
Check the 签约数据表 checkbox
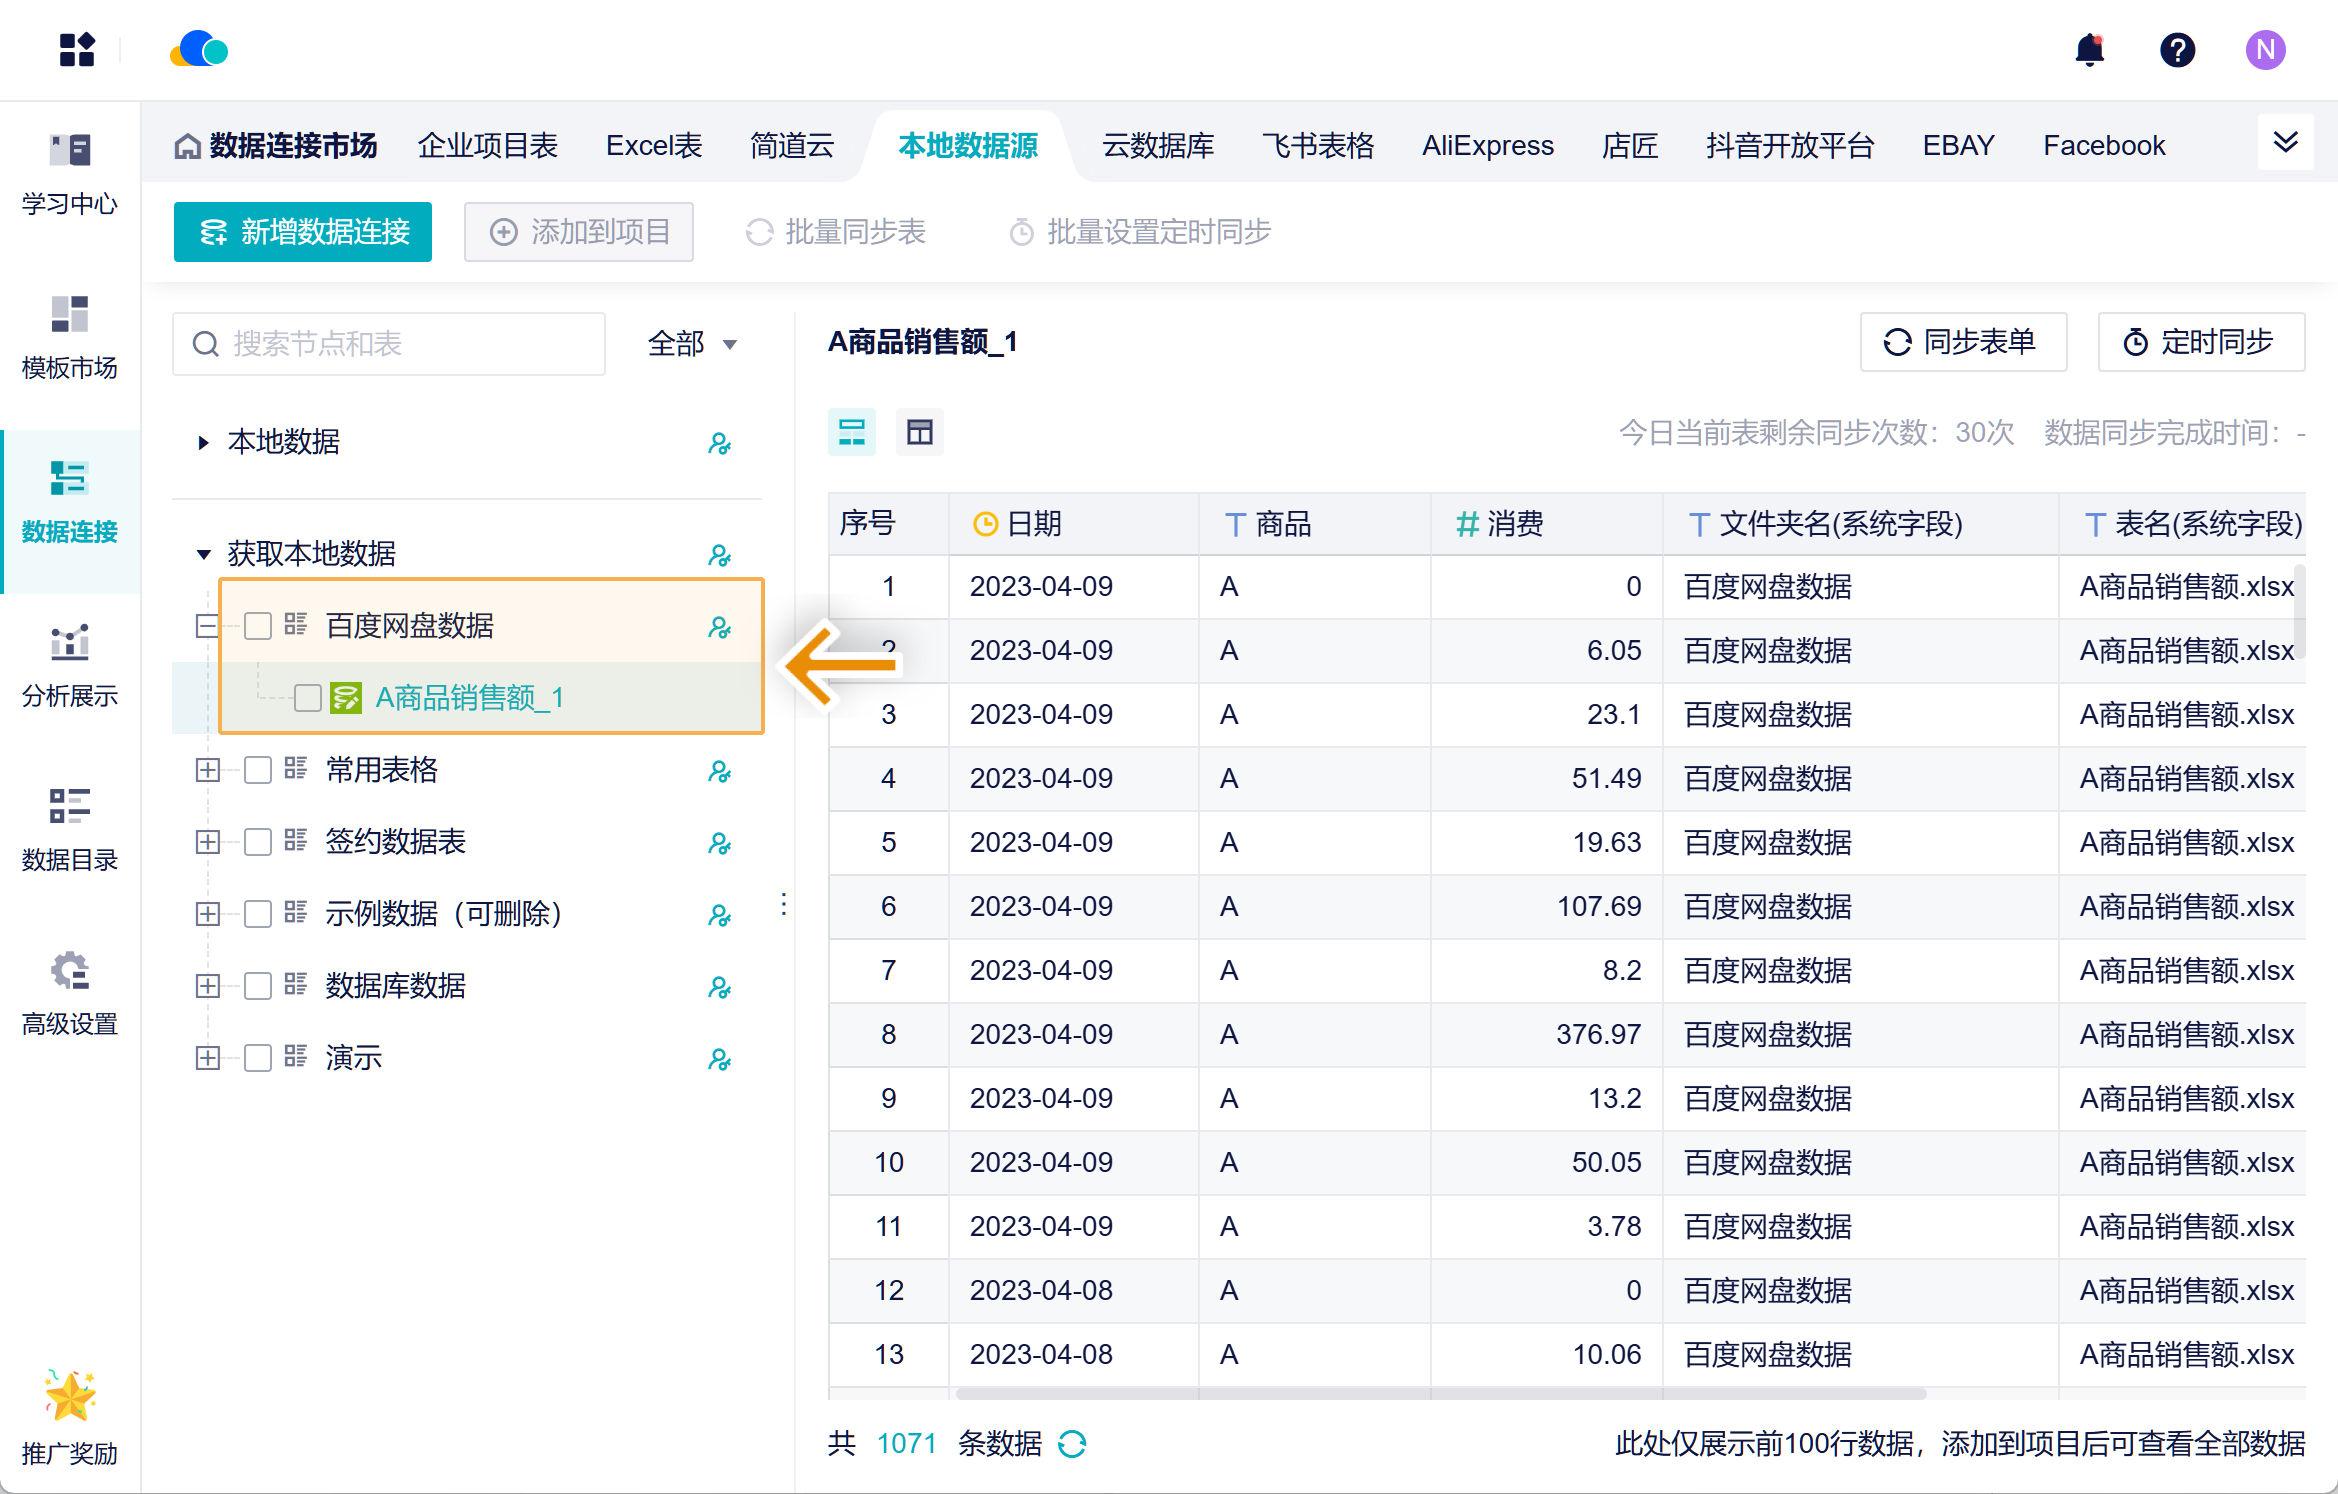pos(258,842)
